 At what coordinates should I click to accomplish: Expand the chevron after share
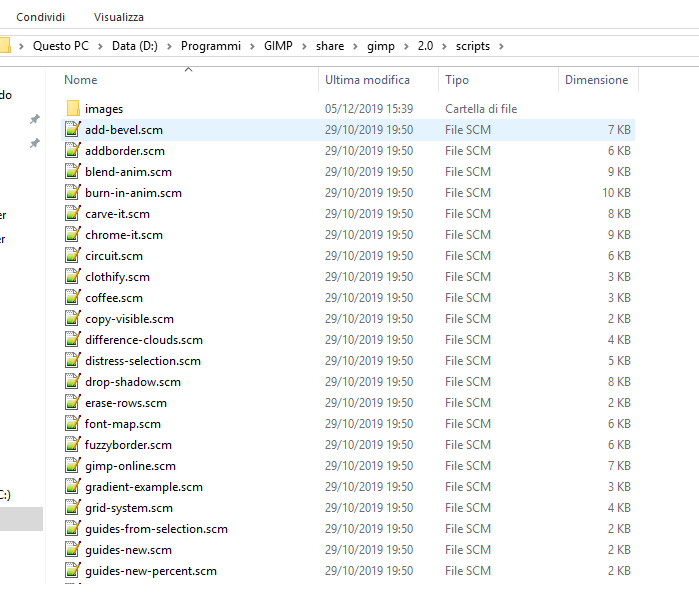pyautogui.click(x=355, y=46)
